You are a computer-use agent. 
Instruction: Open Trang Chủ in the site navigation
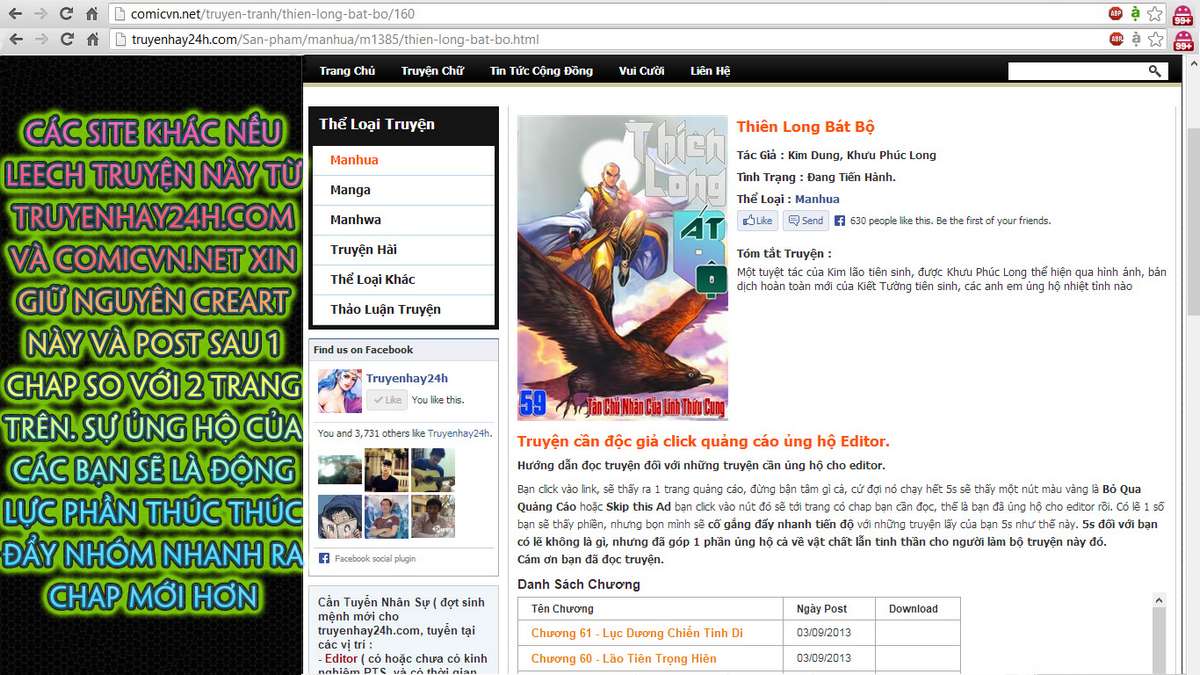click(x=347, y=71)
